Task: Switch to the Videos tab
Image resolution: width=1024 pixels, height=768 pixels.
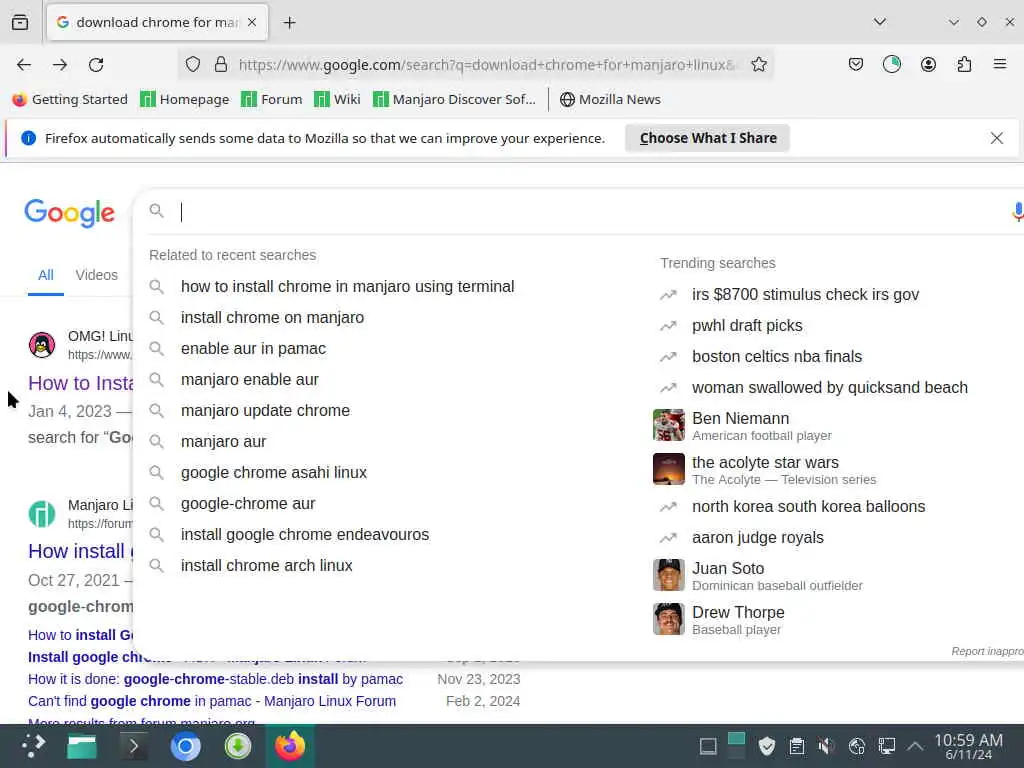Action: tap(97, 275)
